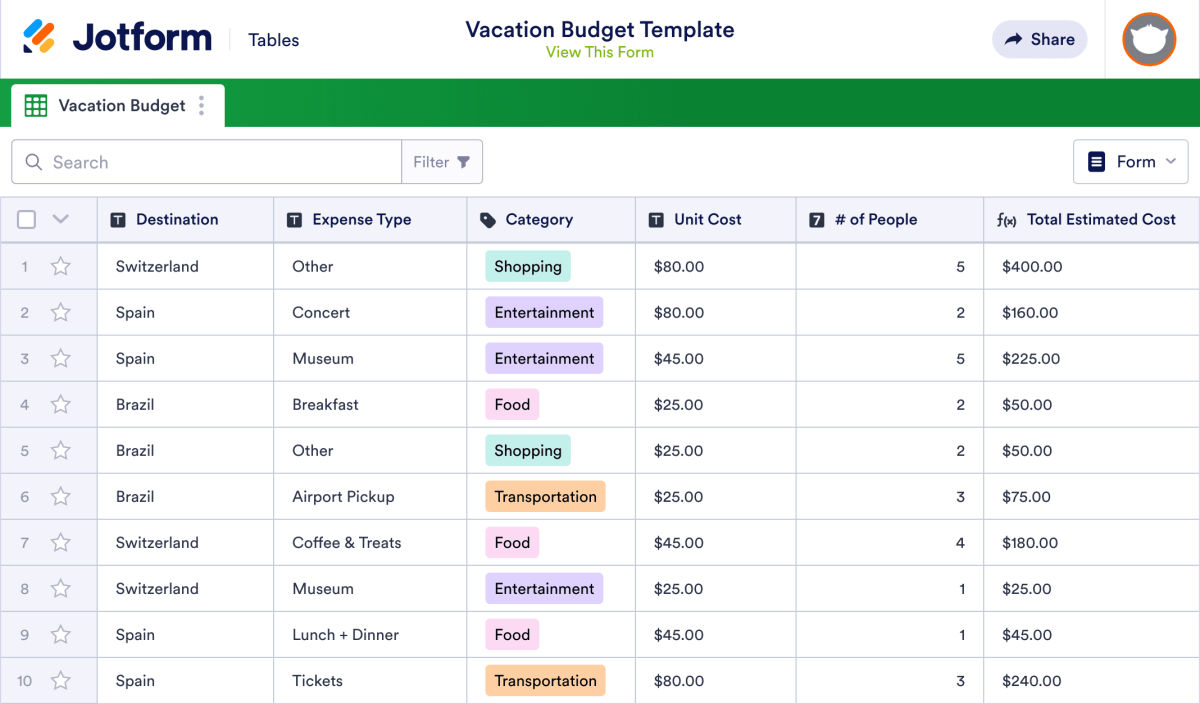The image size is (1200, 704).
Task: Click the T icon in the Destination column header
Action: click(117, 219)
